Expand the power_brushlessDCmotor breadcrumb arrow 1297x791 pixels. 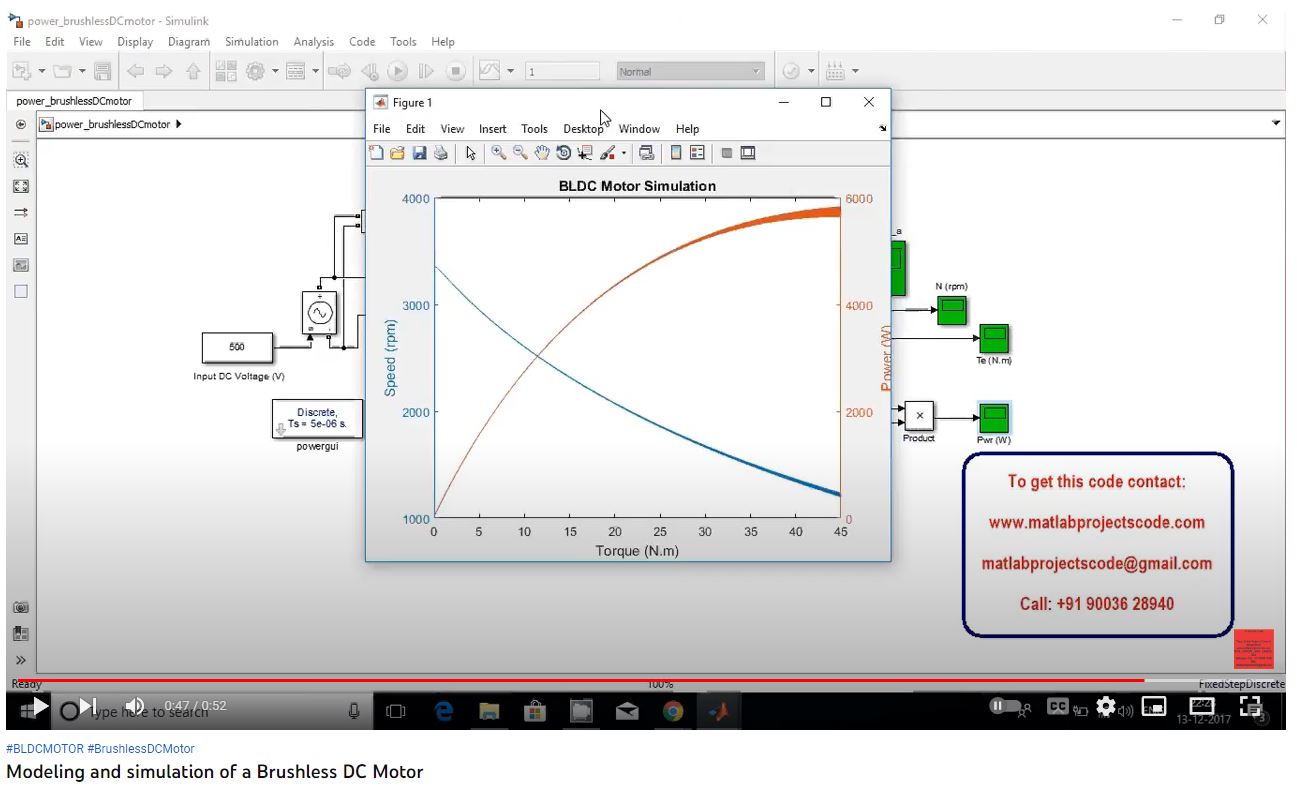pos(178,124)
